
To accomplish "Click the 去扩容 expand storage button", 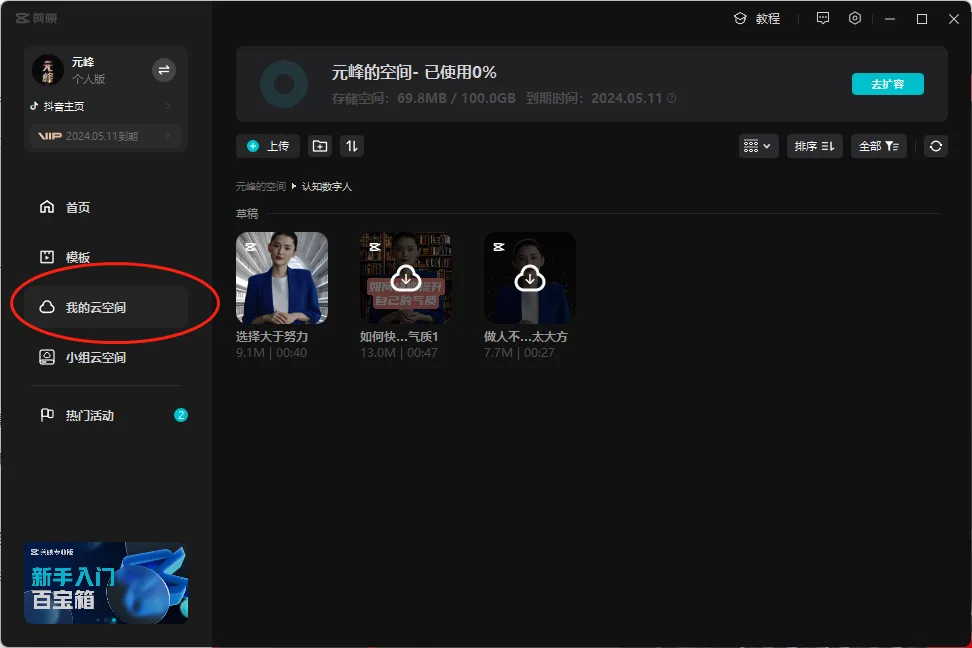I will coord(888,84).
